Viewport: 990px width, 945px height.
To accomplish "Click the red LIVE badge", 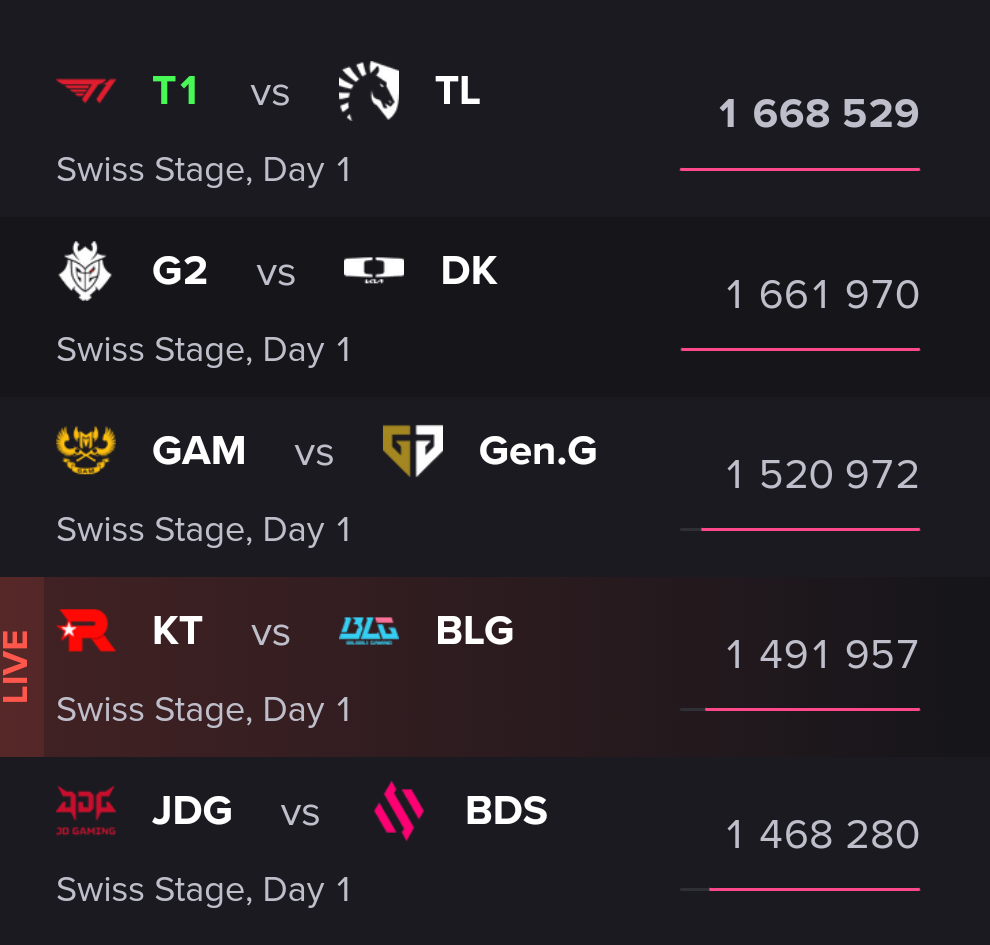I will pos(20,667).
